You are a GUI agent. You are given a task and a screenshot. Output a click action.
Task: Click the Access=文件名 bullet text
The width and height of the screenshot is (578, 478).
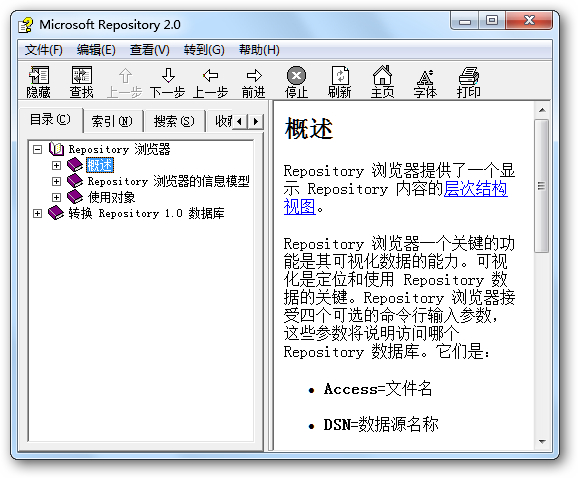[378, 389]
